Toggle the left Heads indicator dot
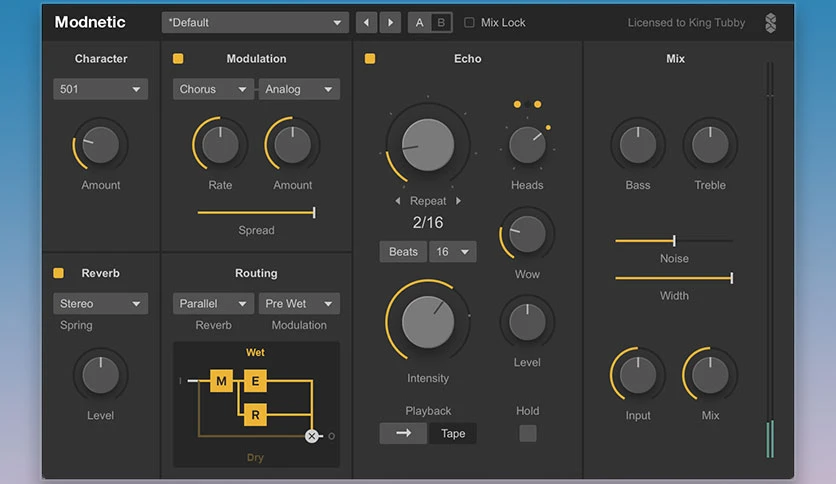The height and width of the screenshot is (484, 836). pos(517,104)
